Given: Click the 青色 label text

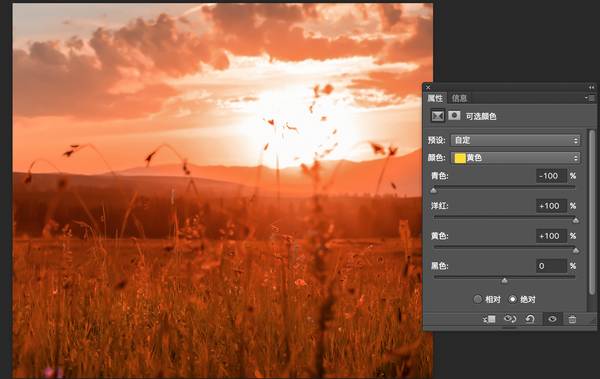Looking at the screenshot, I should 439,176.
